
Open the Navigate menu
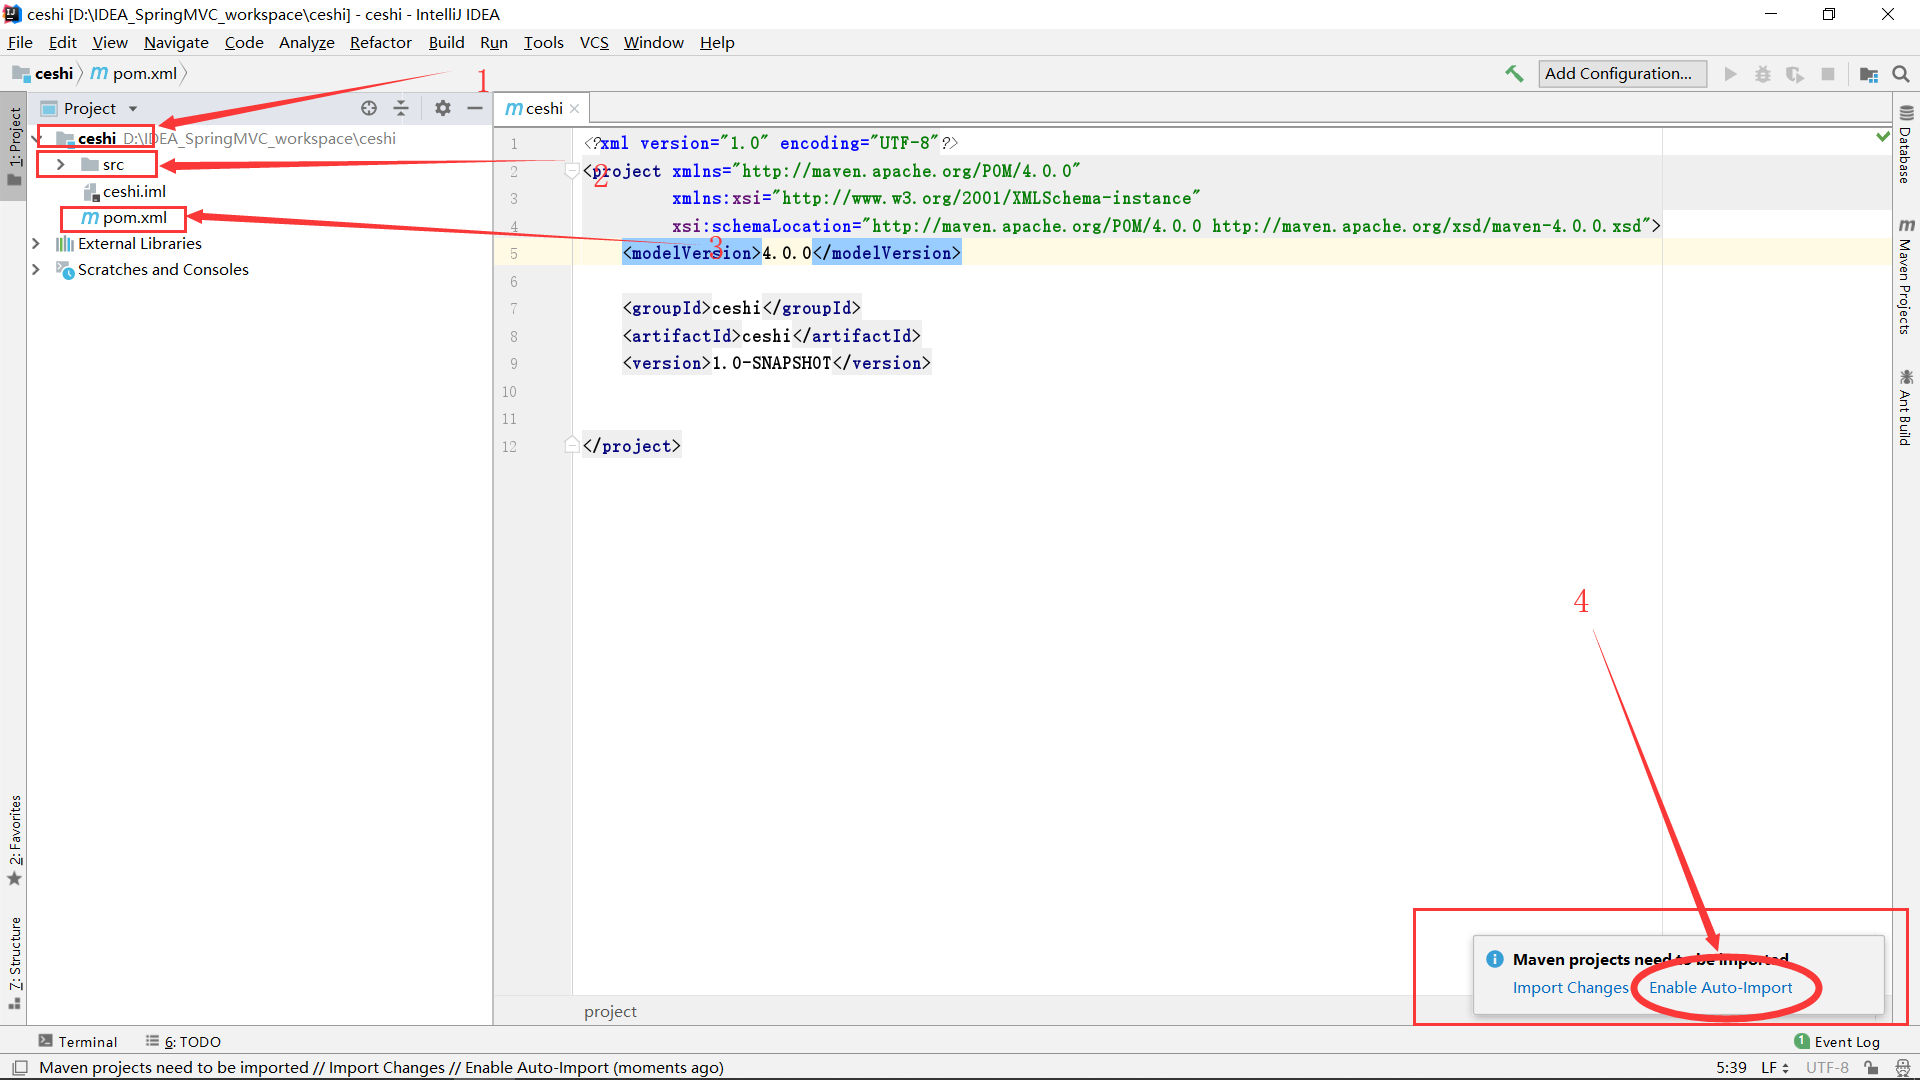point(176,42)
